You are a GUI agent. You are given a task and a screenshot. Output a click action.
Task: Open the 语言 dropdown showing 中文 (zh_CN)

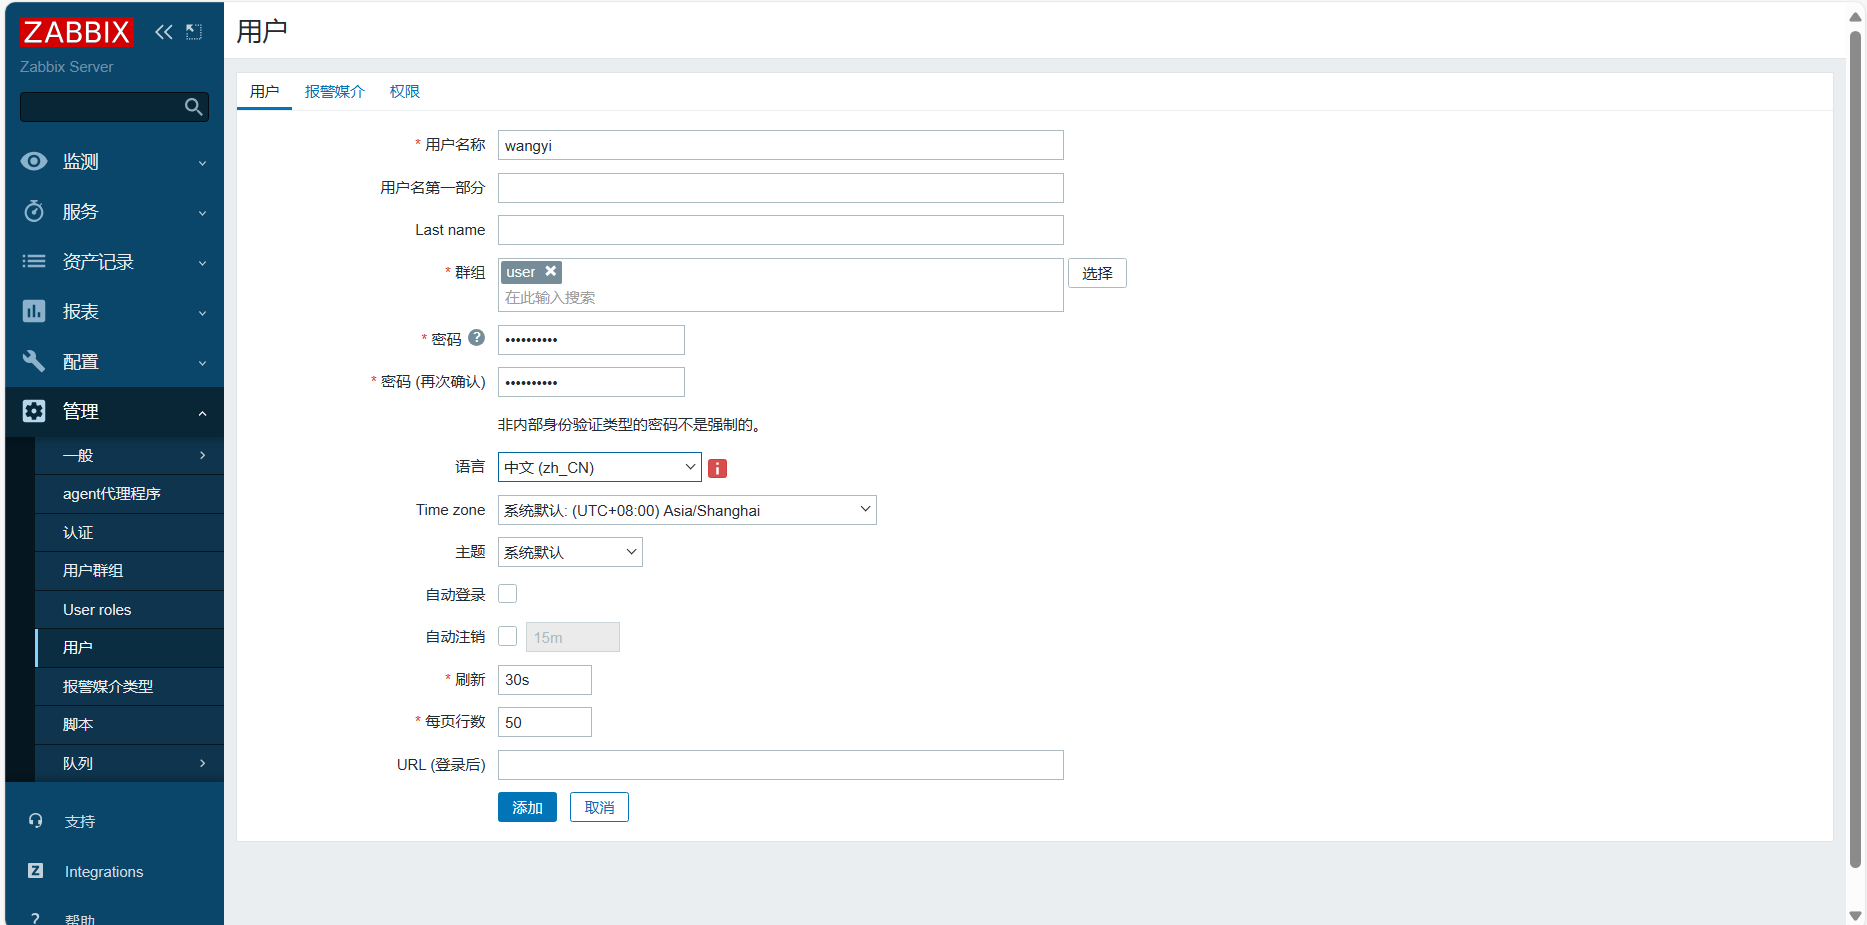click(x=600, y=467)
